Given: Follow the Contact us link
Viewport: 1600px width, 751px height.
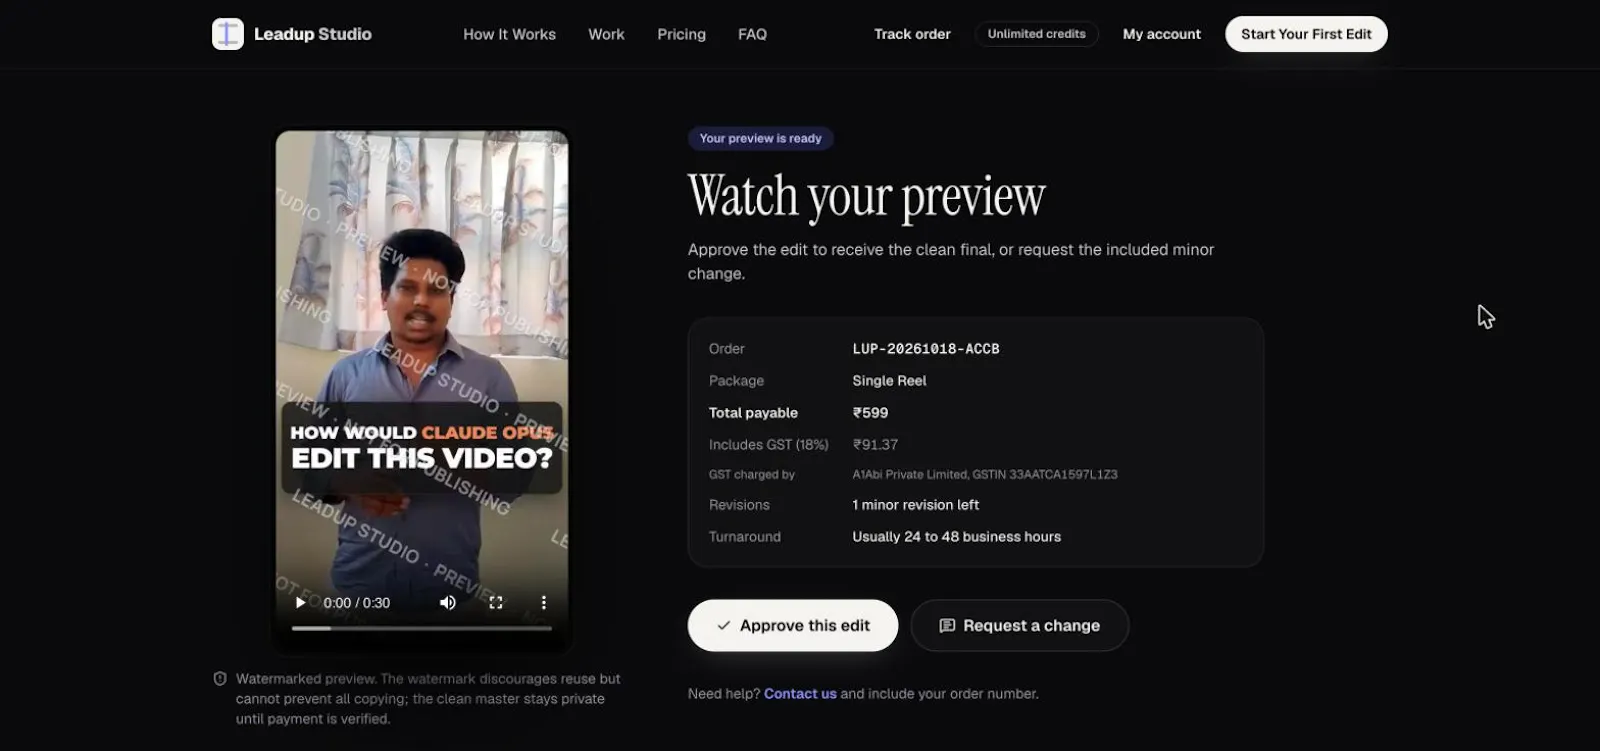Looking at the screenshot, I should click(x=800, y=694).
